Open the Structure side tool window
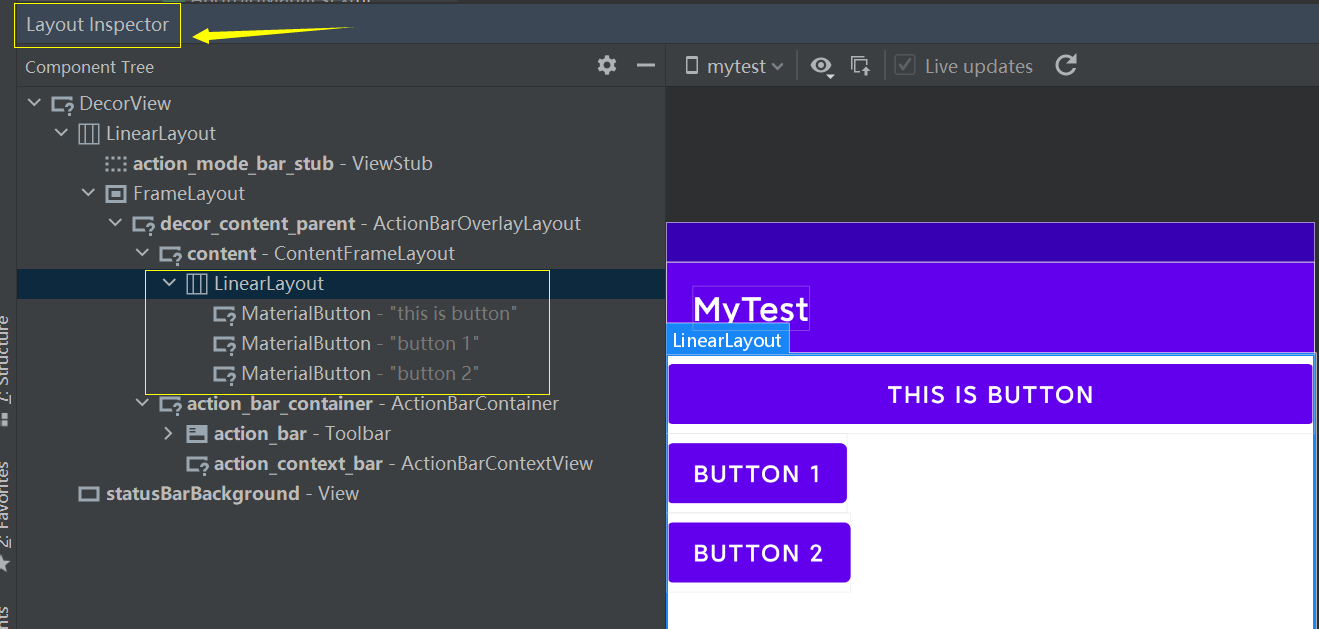The width and height of the screenshot is (1319, 629). click(7, 368)
